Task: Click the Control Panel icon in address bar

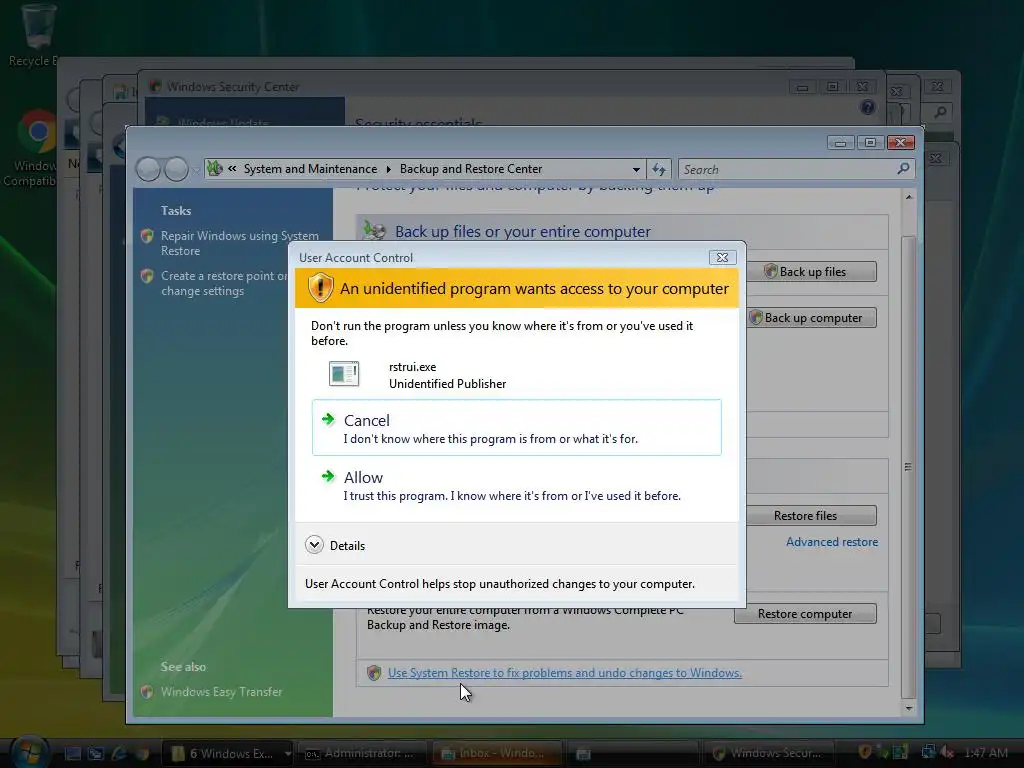Action: click(x=215, y=168)
